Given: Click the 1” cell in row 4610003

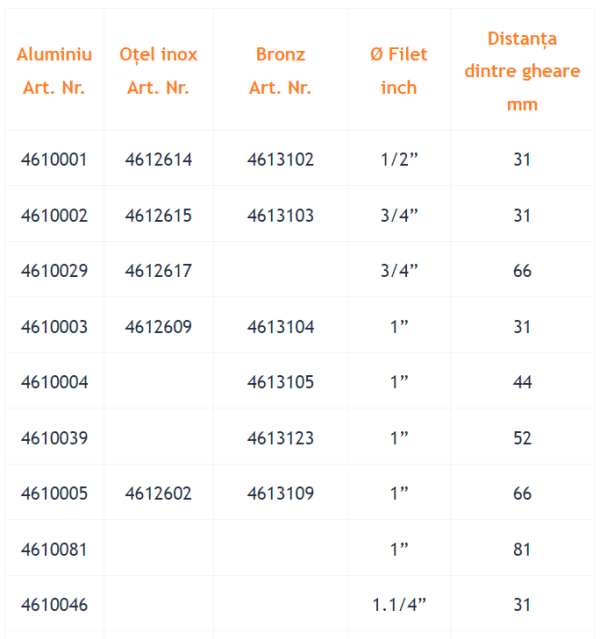Looking at the screenshot, I should click(x=399, y=326).
